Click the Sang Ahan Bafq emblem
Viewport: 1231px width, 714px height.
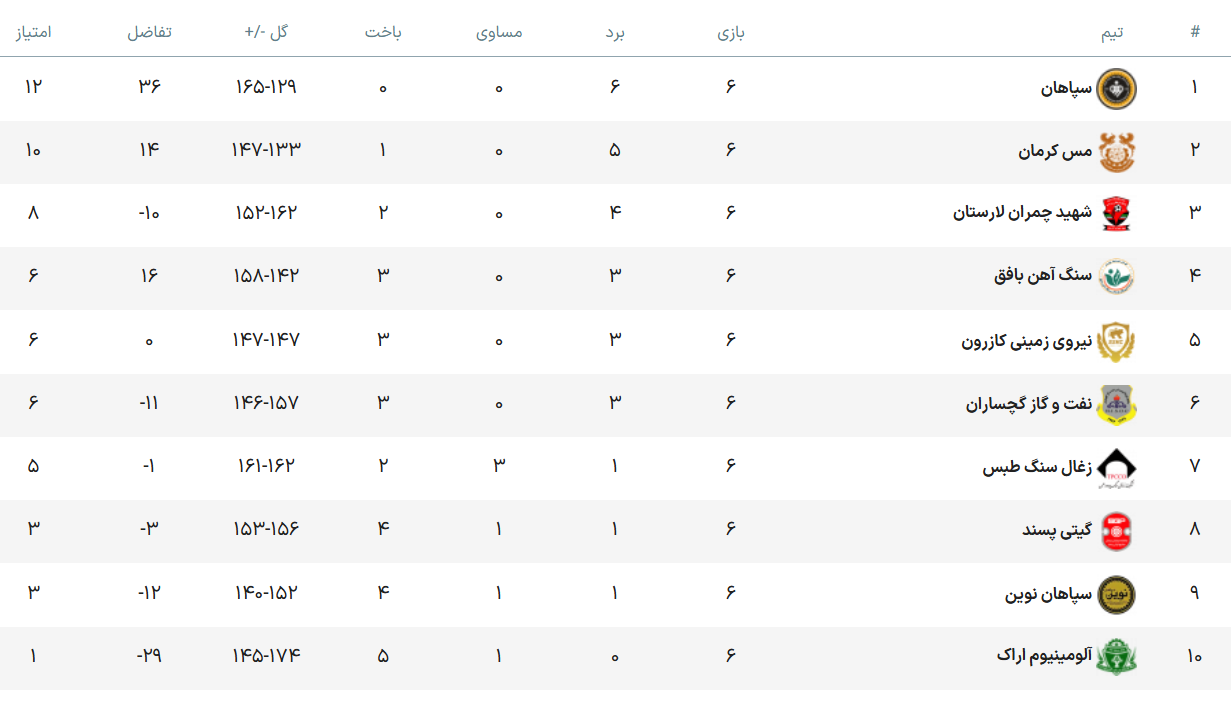1117,277
